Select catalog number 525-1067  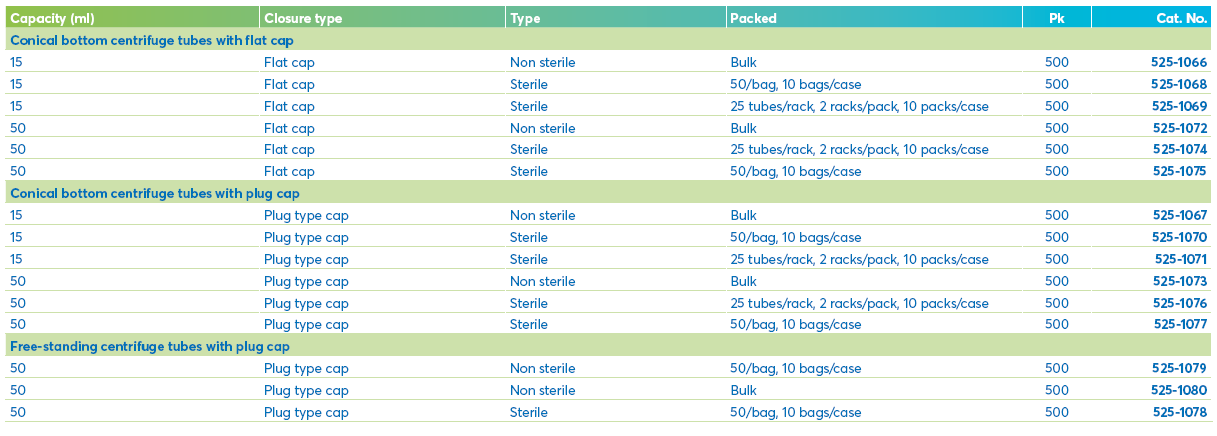[x=1179, y=215]
